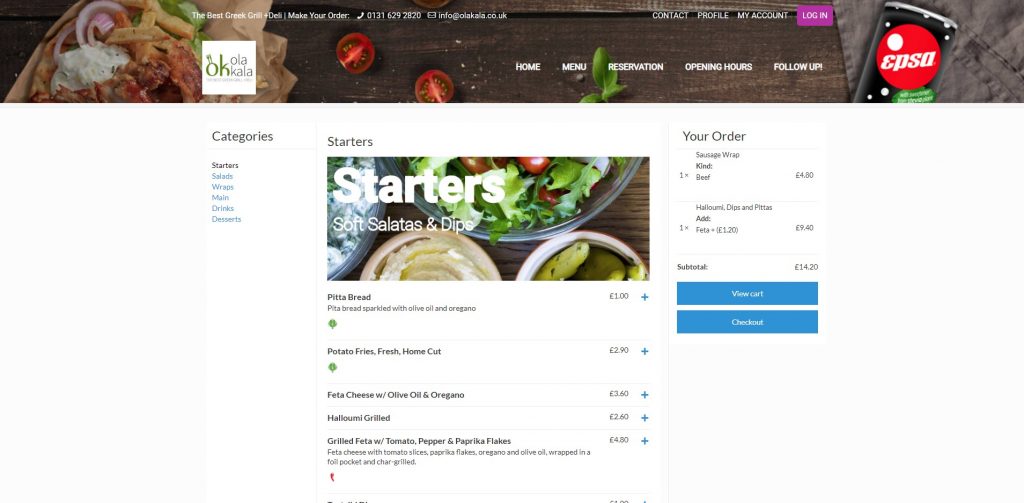
Task: Open the RESERVATION menu item
Action: pos(635,67)
